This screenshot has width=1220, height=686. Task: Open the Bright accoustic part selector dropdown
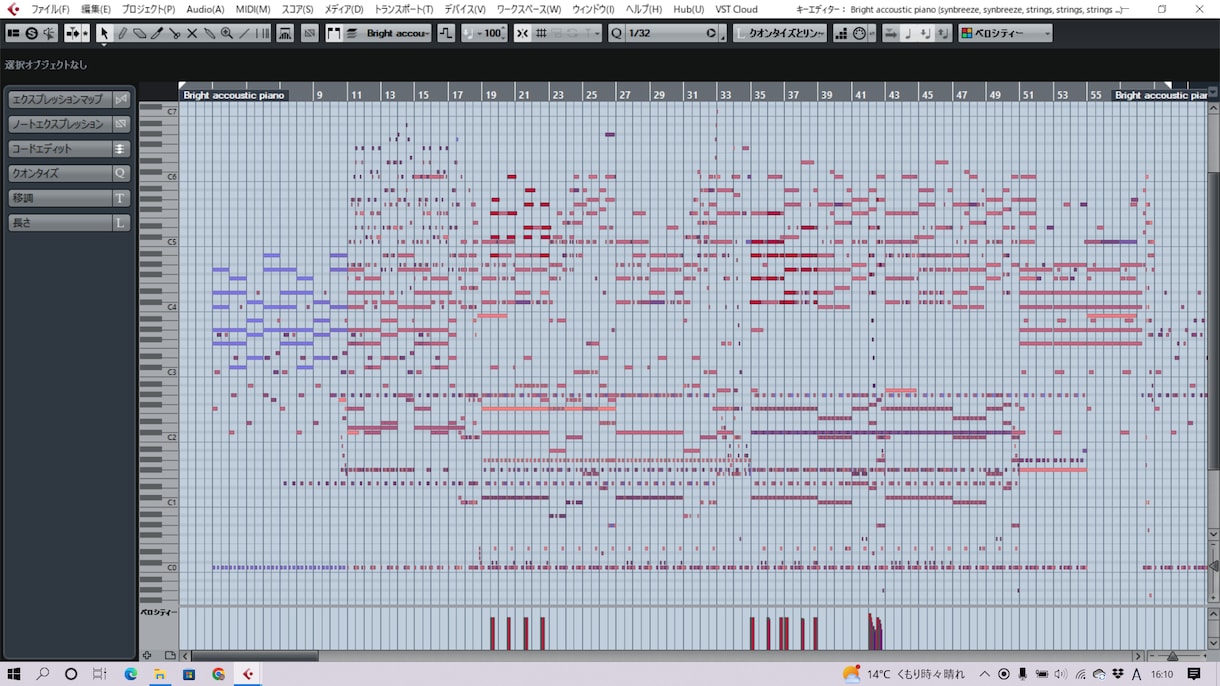coord(397,33)
